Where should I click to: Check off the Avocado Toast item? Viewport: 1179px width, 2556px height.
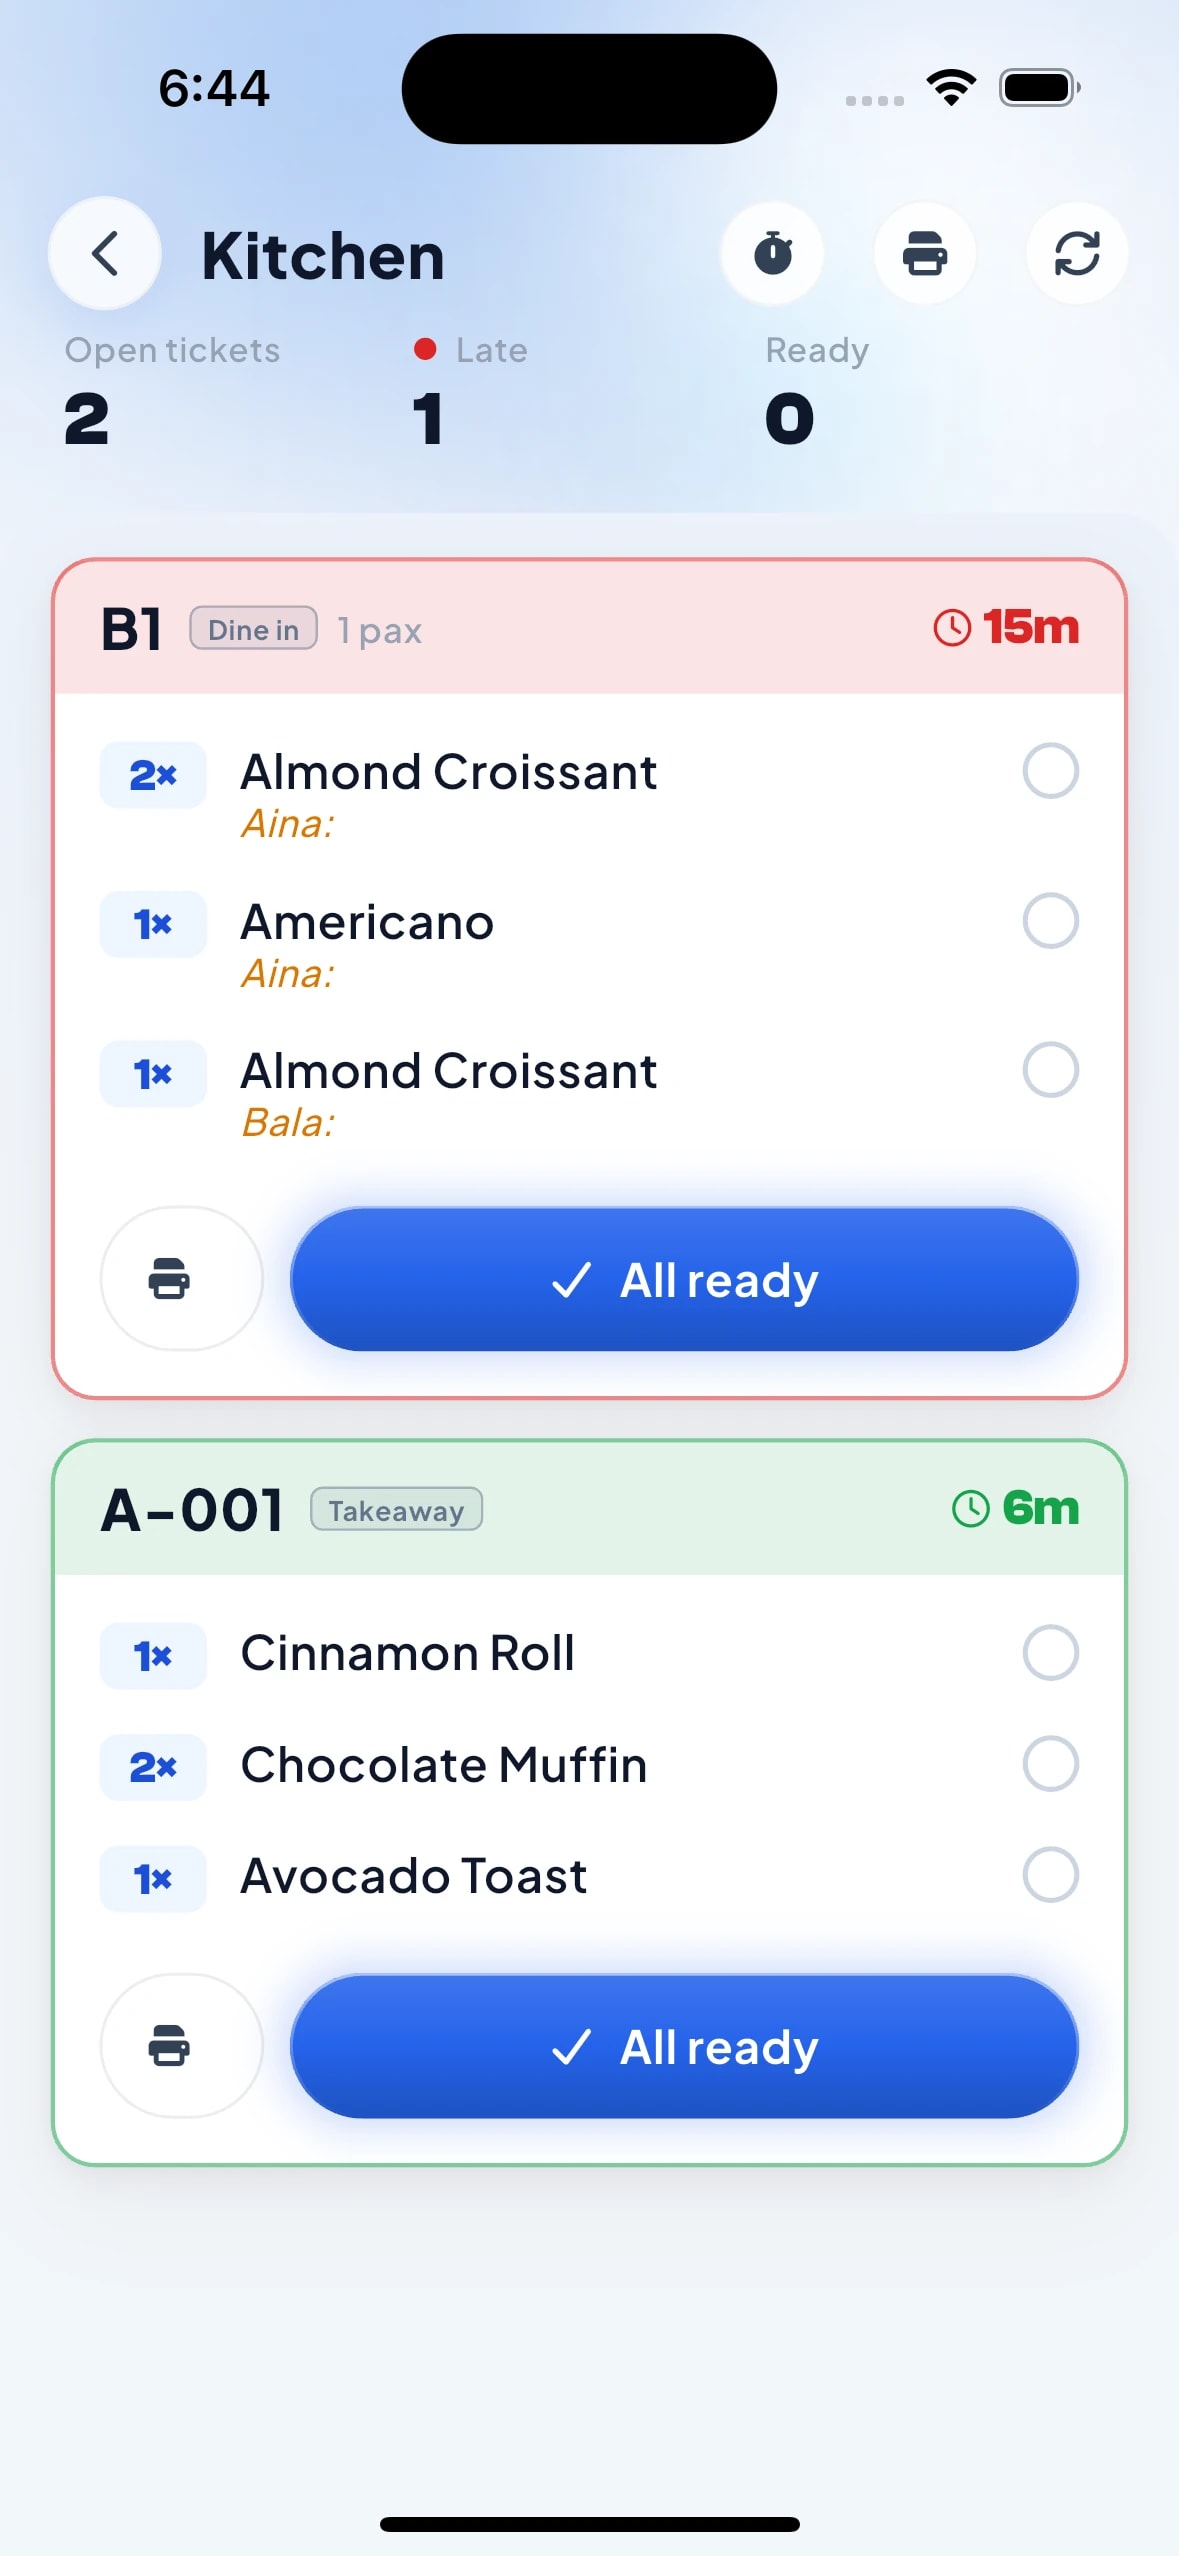tap(1050, 1874)
